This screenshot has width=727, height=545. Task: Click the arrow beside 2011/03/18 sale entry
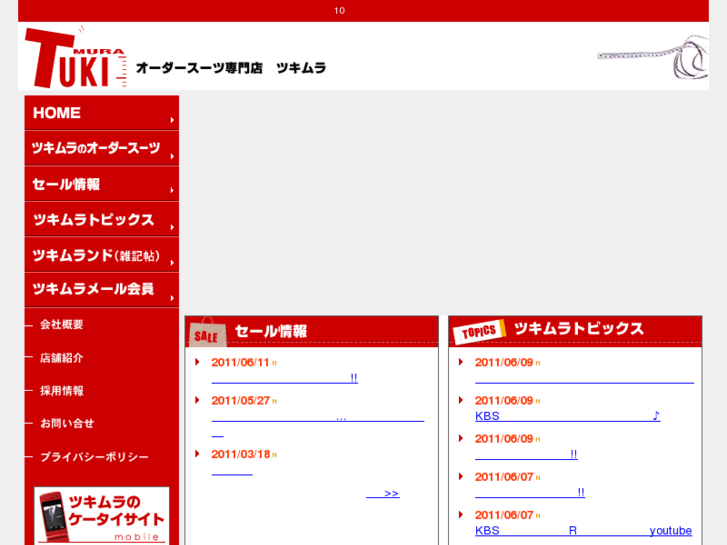[197, 454]
